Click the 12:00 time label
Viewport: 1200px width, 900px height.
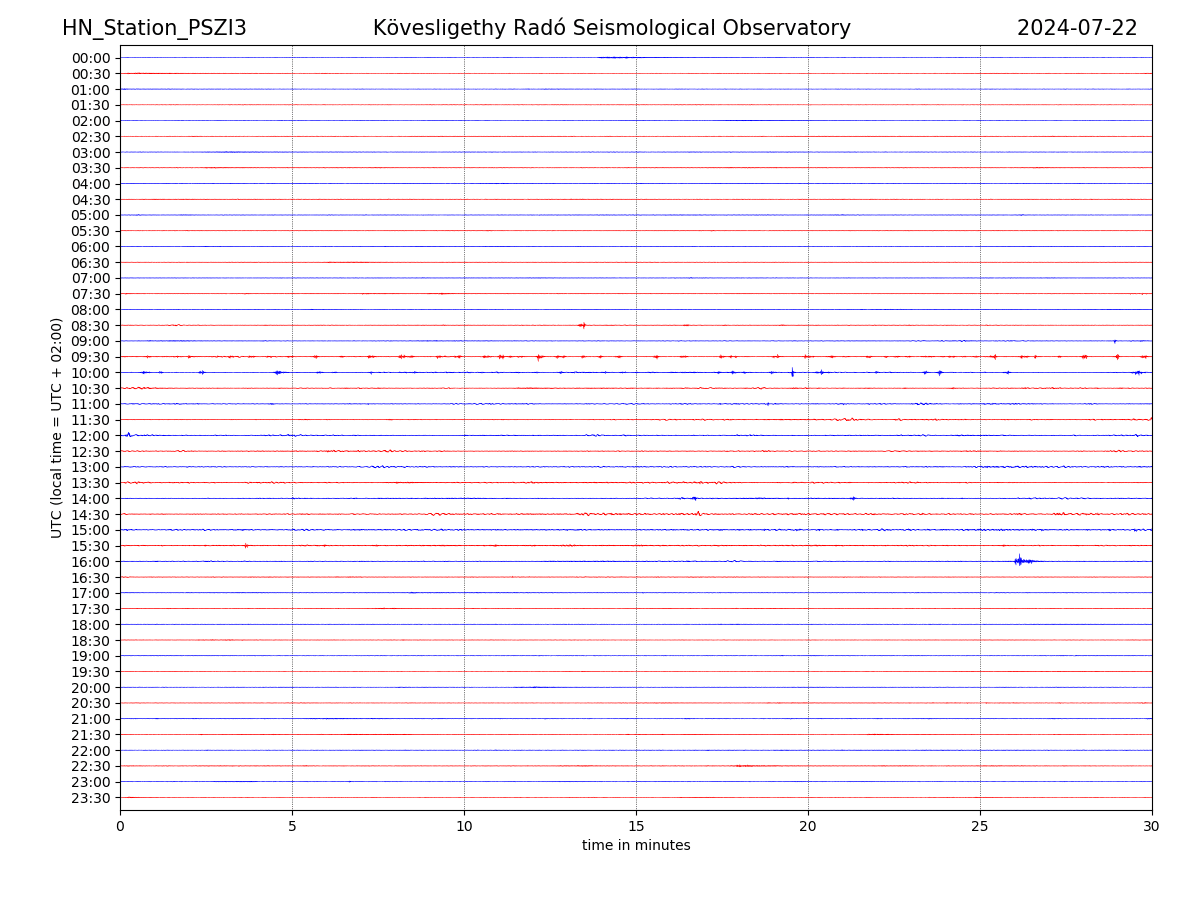click(90, 436)
